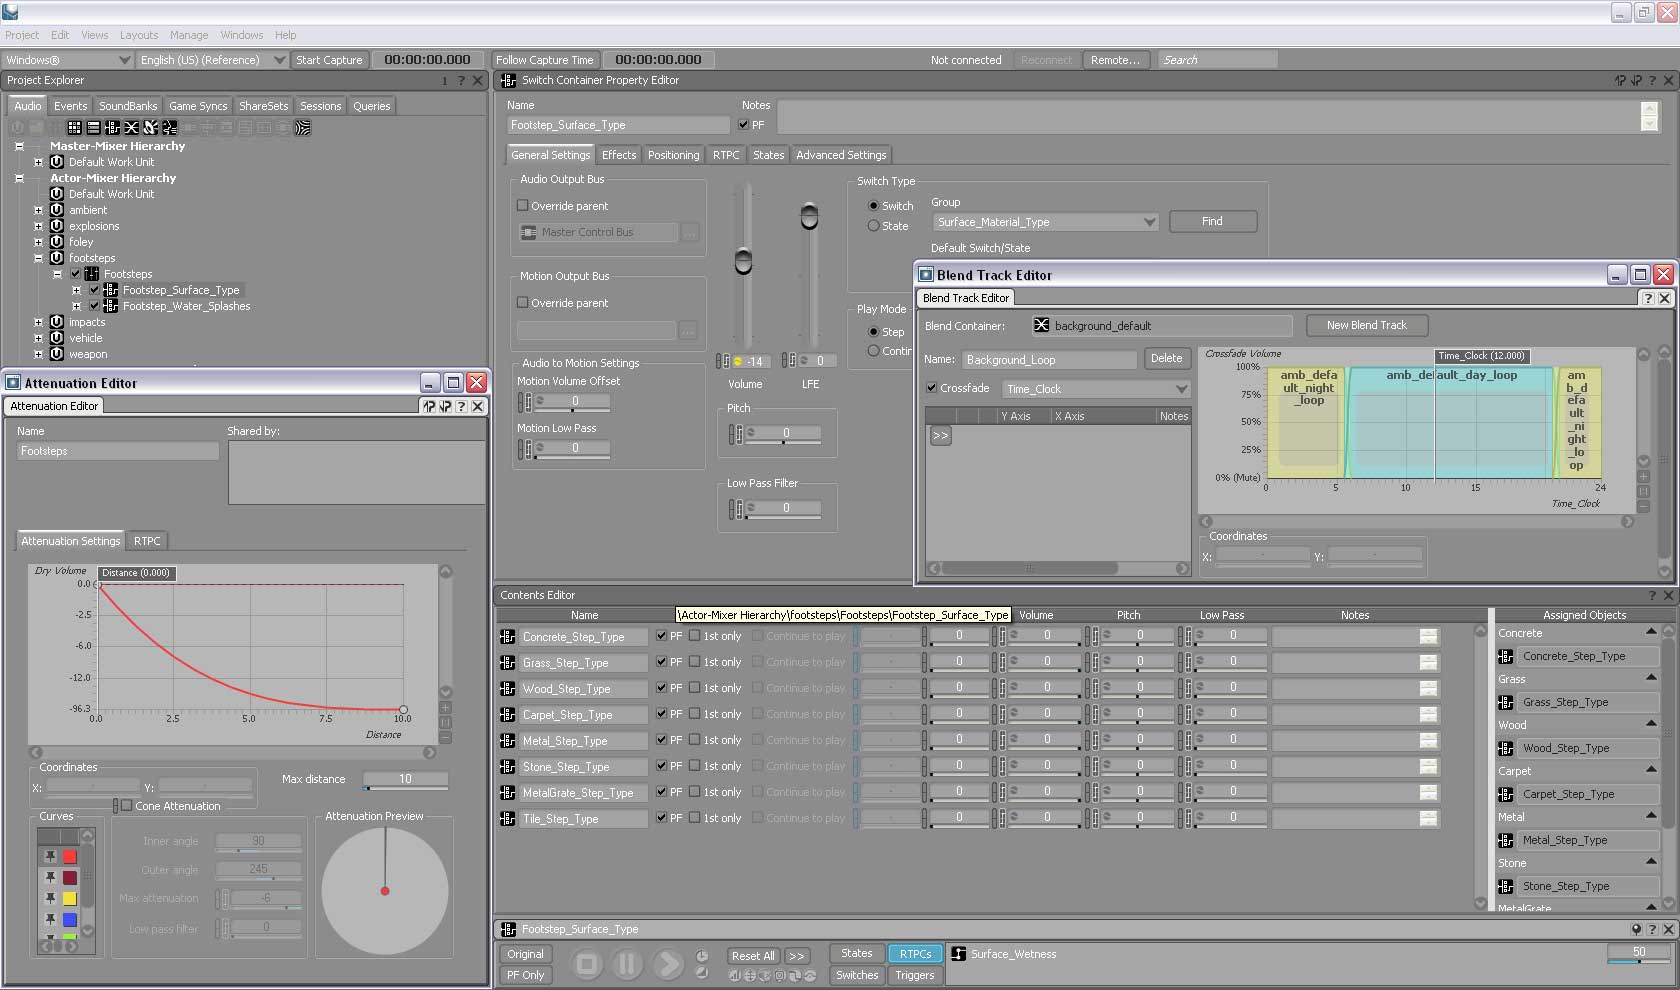Enable Cone Attenuation checkbox
1680x990 pixels.
126,806
